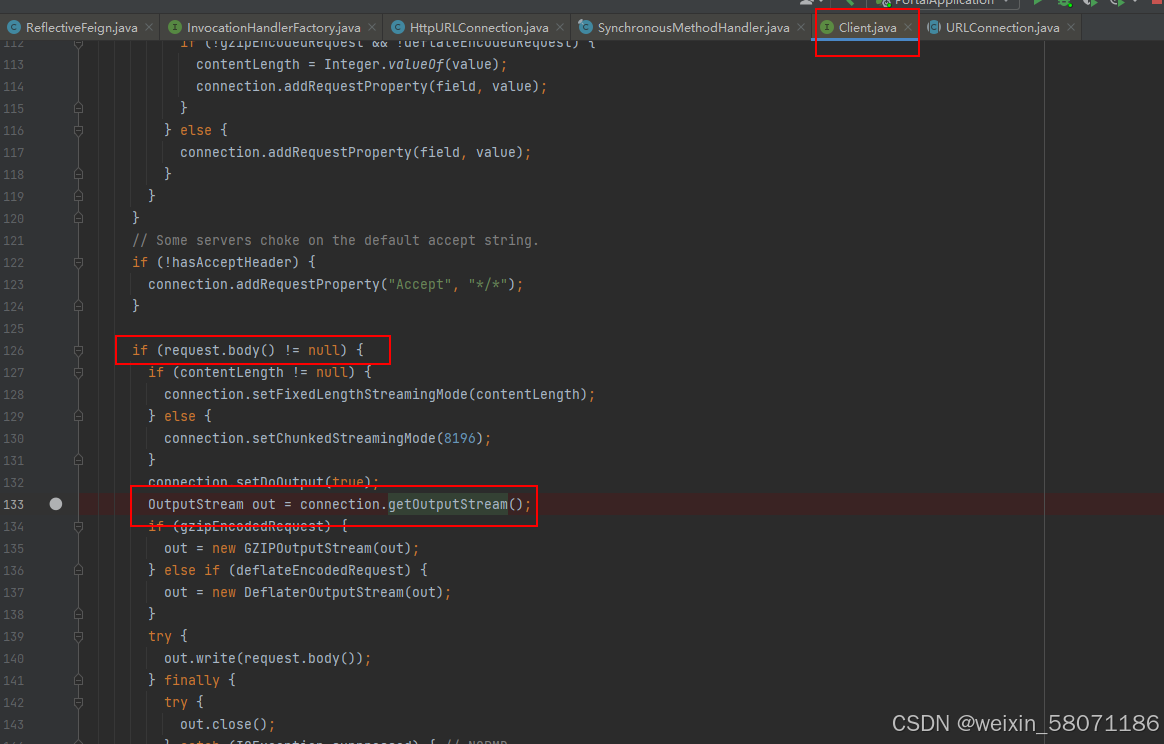Close the HttpURLConnection.java tab
The width and height of the screenshot is (1164, 744).
point(560,27)
